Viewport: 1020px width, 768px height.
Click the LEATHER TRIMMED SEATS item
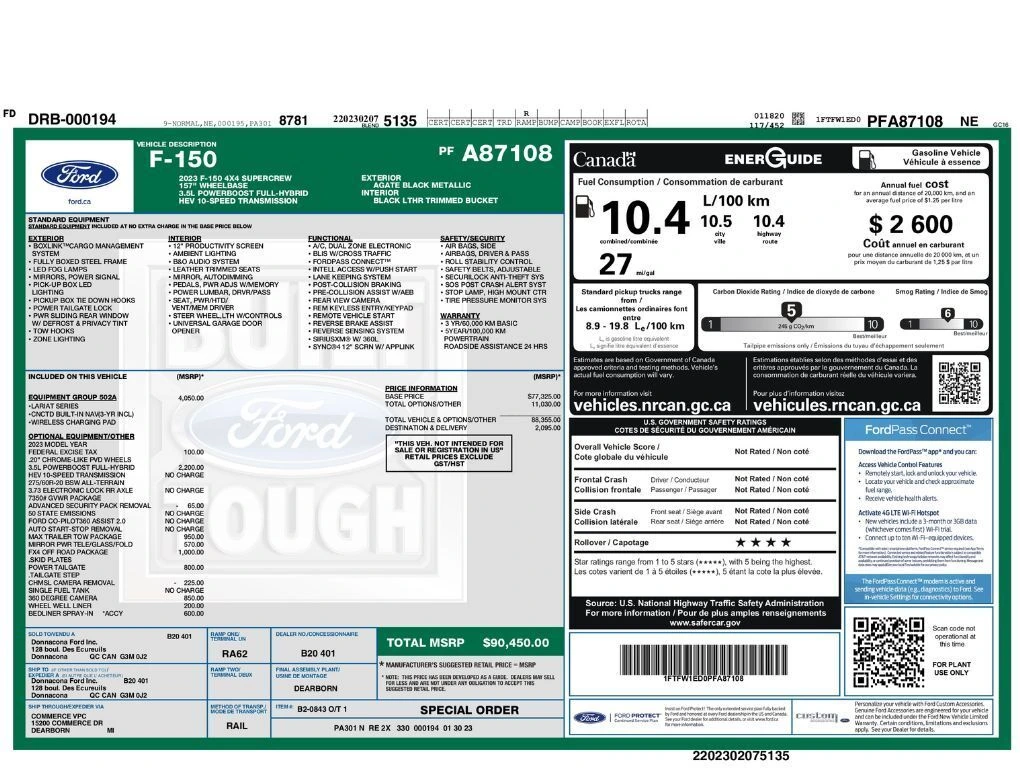click(x=214, y=269)
